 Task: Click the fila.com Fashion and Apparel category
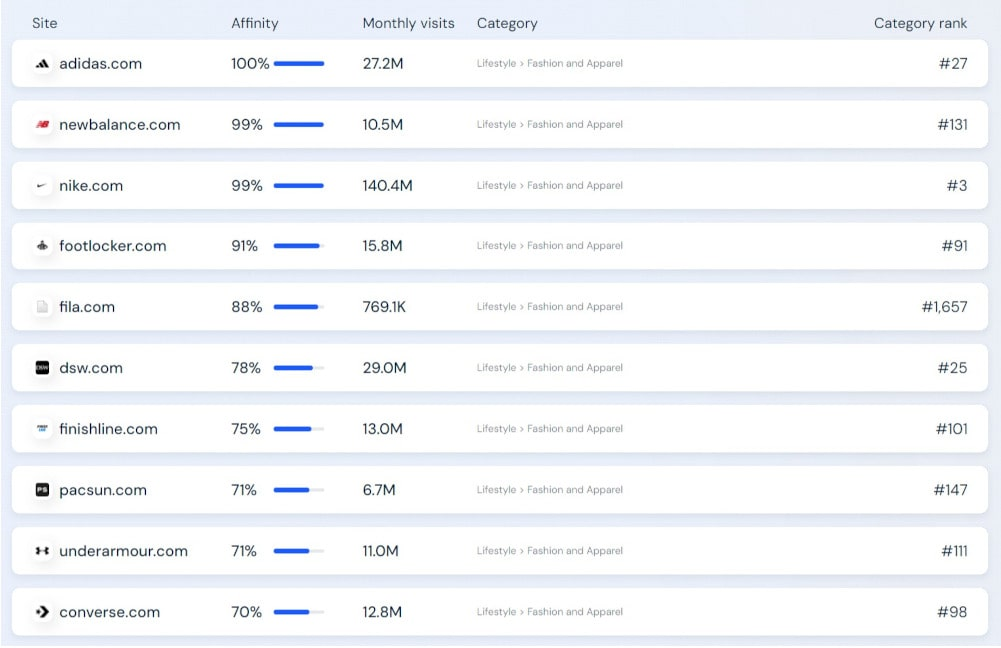point(575,307)
